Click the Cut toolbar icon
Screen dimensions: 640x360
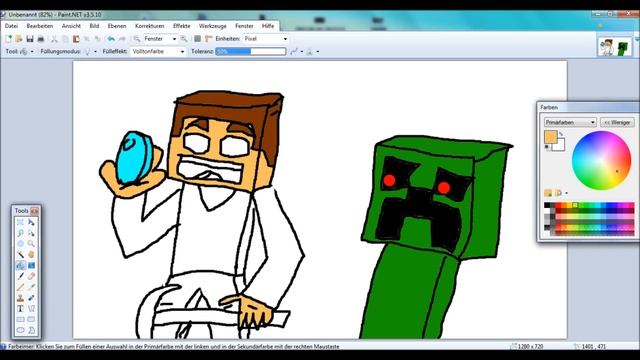tap(54, 39)
